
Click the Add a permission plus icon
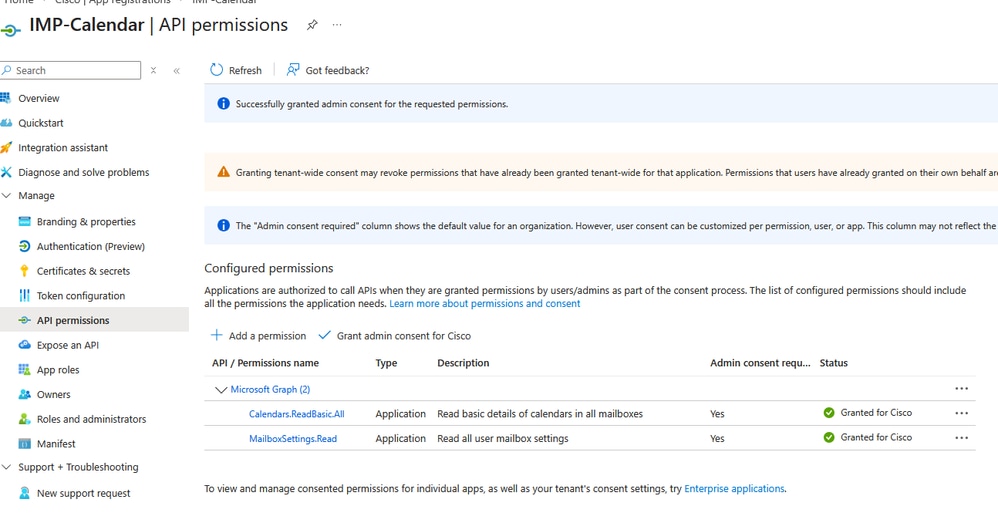[x=217, y=336]
